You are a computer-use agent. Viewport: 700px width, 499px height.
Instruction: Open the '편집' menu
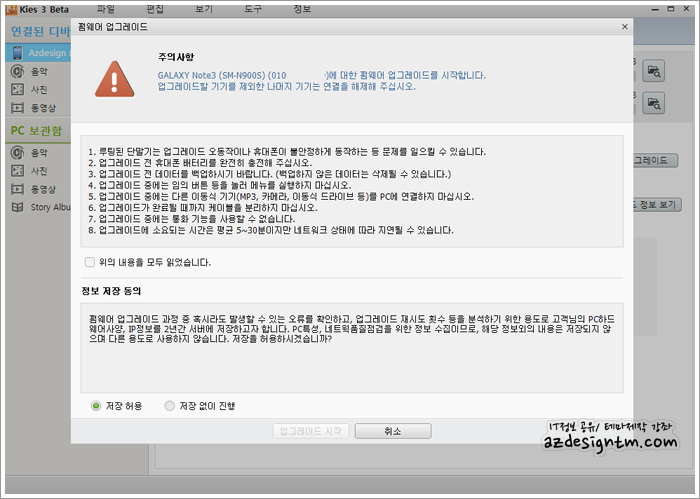(x=155, y=9)
